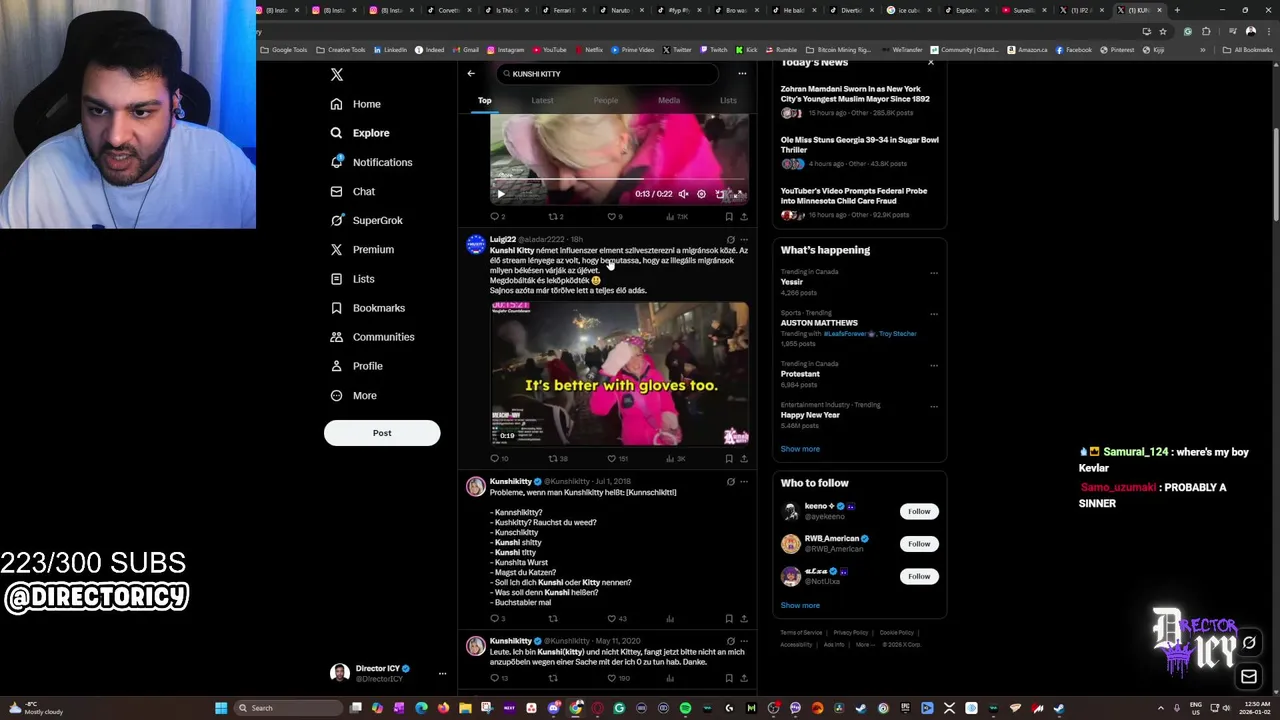
Task: Share the first video post
Action: point(743,217)
